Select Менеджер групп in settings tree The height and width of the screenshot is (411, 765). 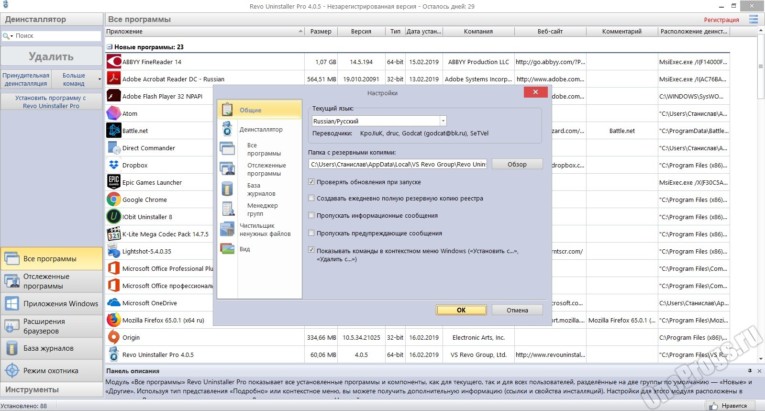coord(260,209)
